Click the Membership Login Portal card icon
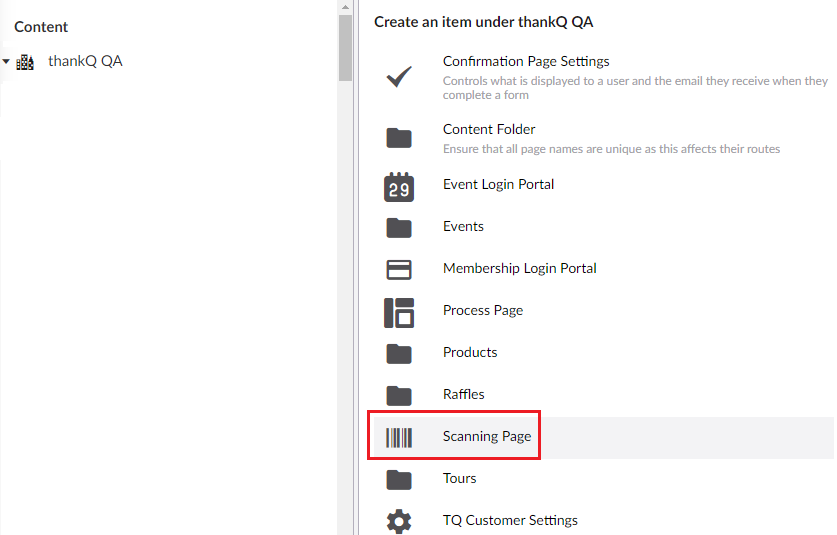This screenshot has height=535, width=837. pyautogui.click(x=399, y=270)
